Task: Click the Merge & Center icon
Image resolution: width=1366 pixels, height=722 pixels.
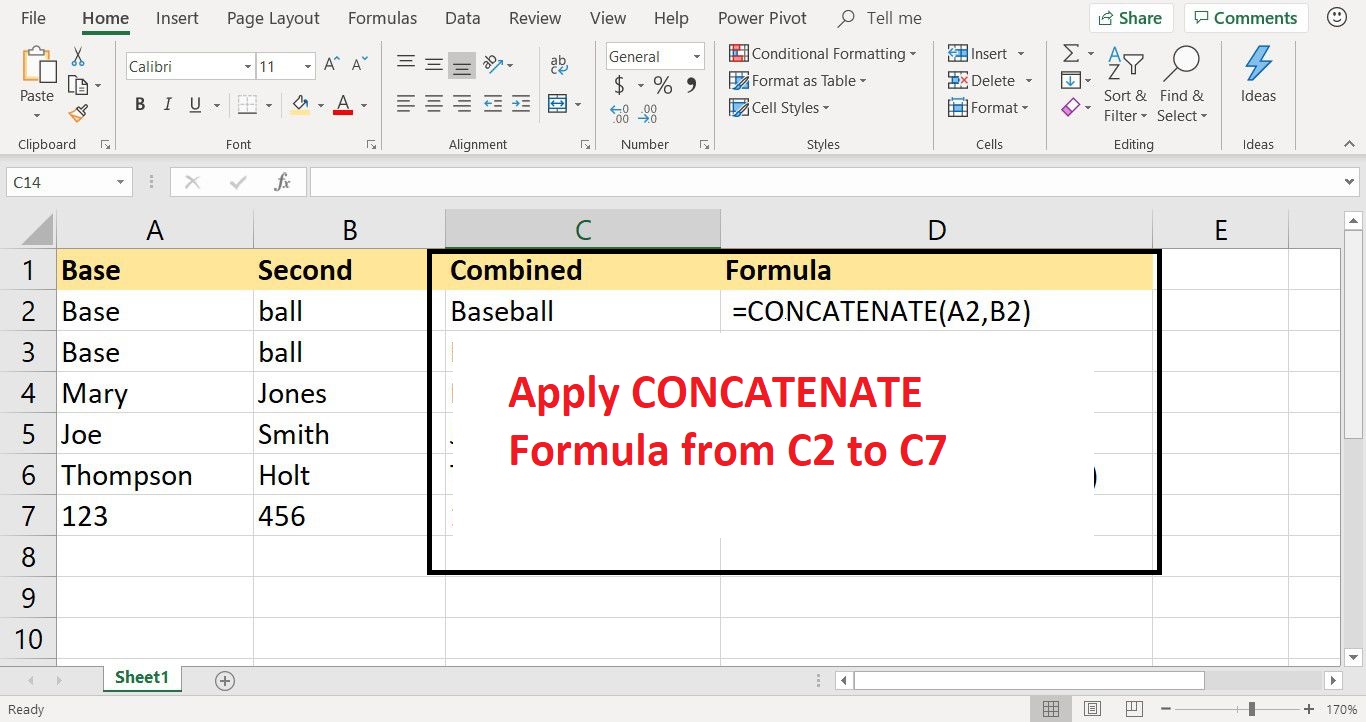Action: coord(557,104)
